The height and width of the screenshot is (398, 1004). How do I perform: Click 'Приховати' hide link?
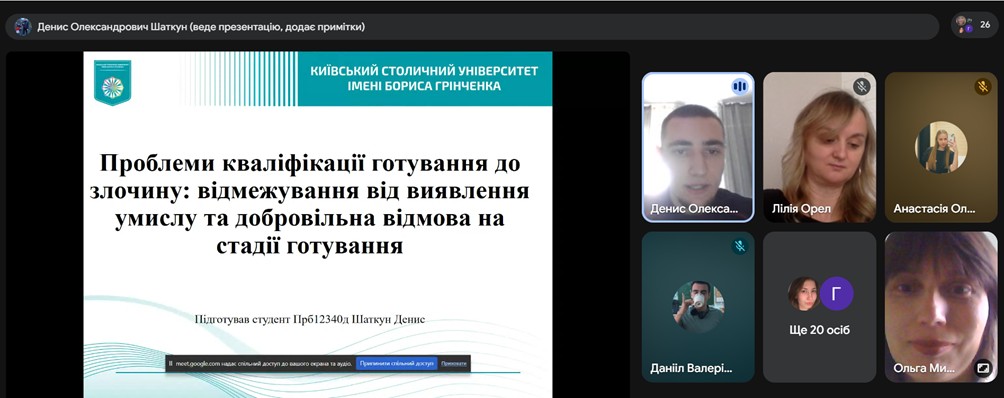[x=454, y=363]
